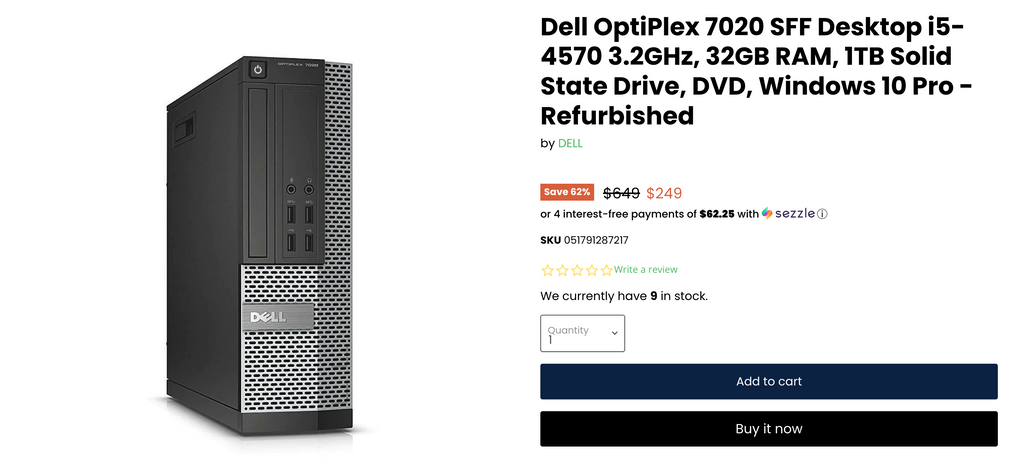The height and width of the screenshot is (469, 1024).
Task: Open the Quantity dropdown
Action: [x=582, y=333]
